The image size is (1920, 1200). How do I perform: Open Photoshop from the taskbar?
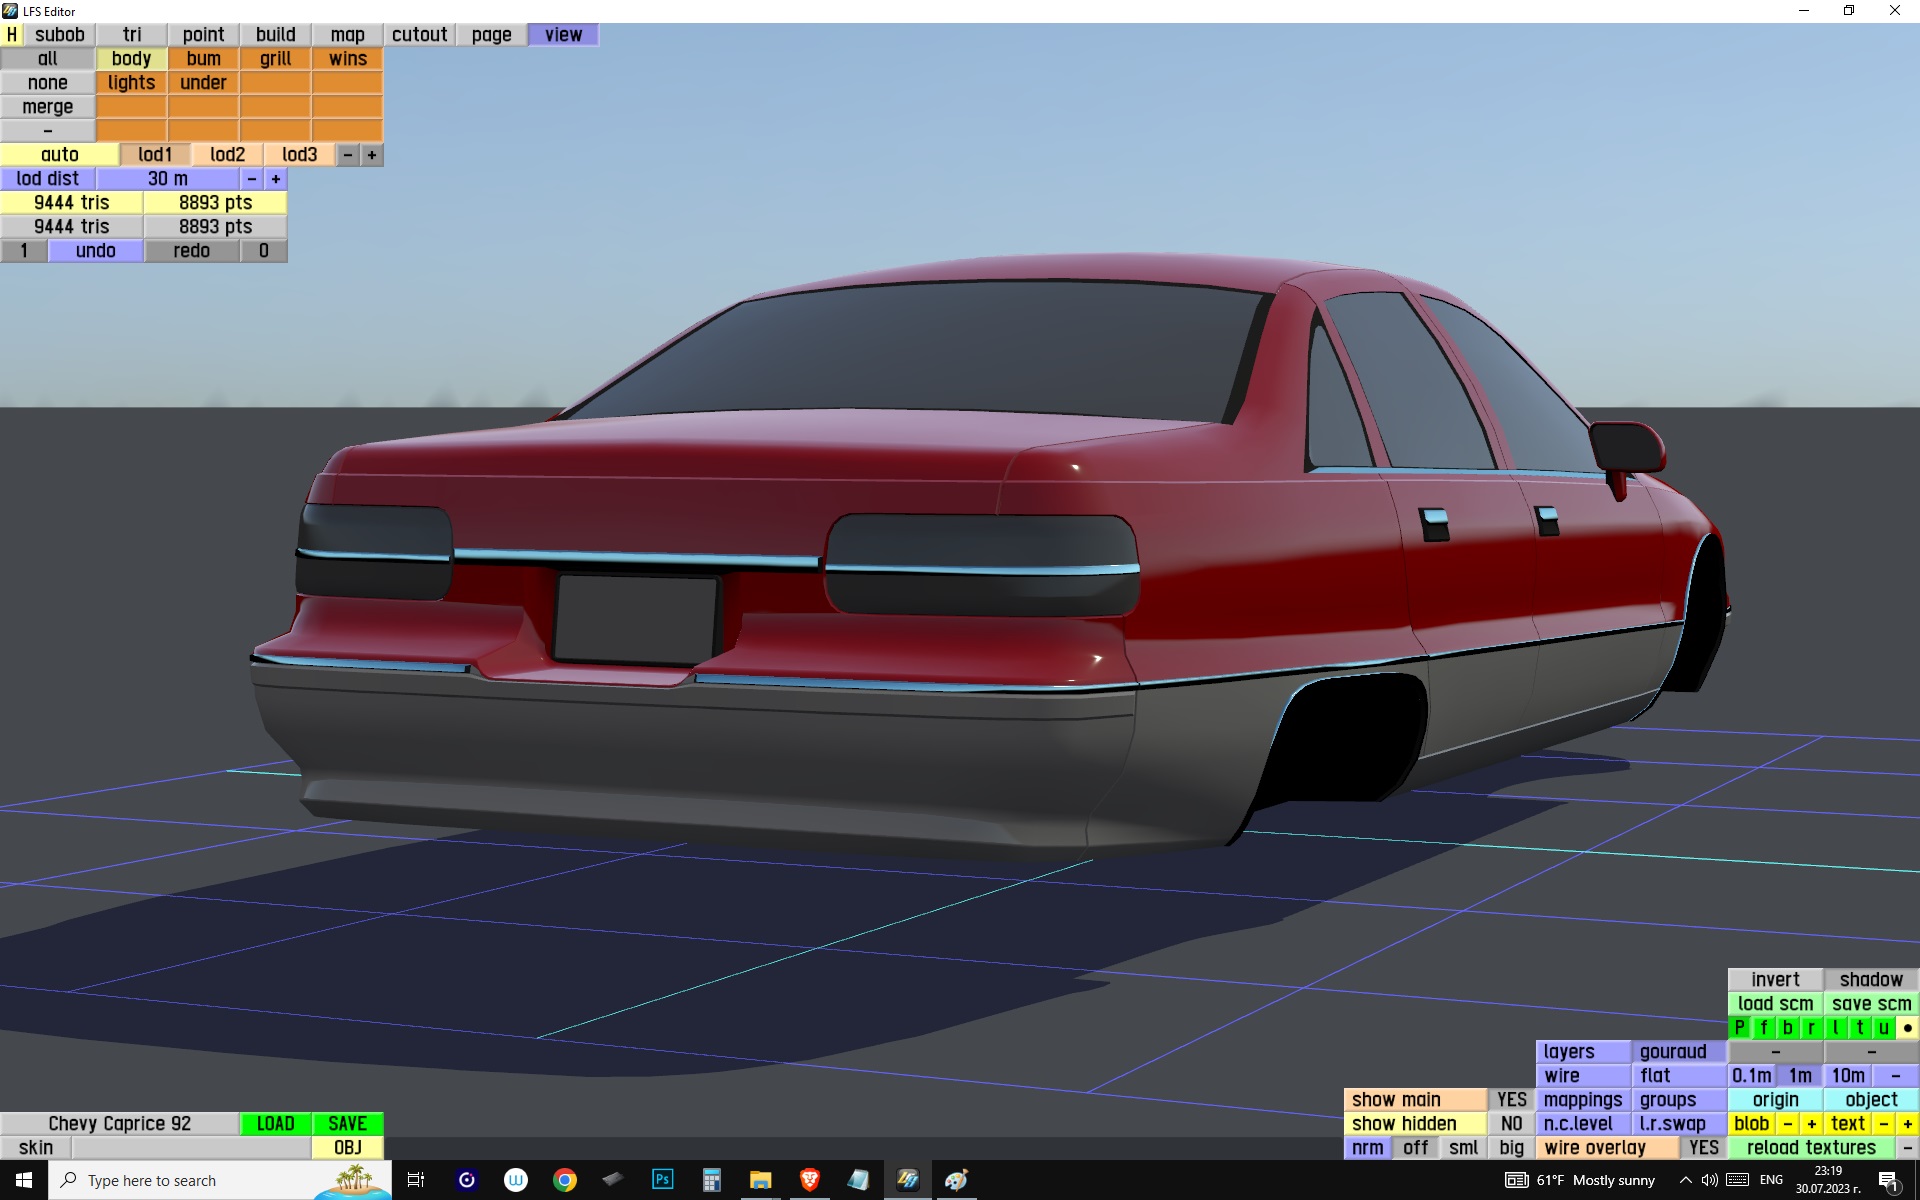[x=662, y=1180]
